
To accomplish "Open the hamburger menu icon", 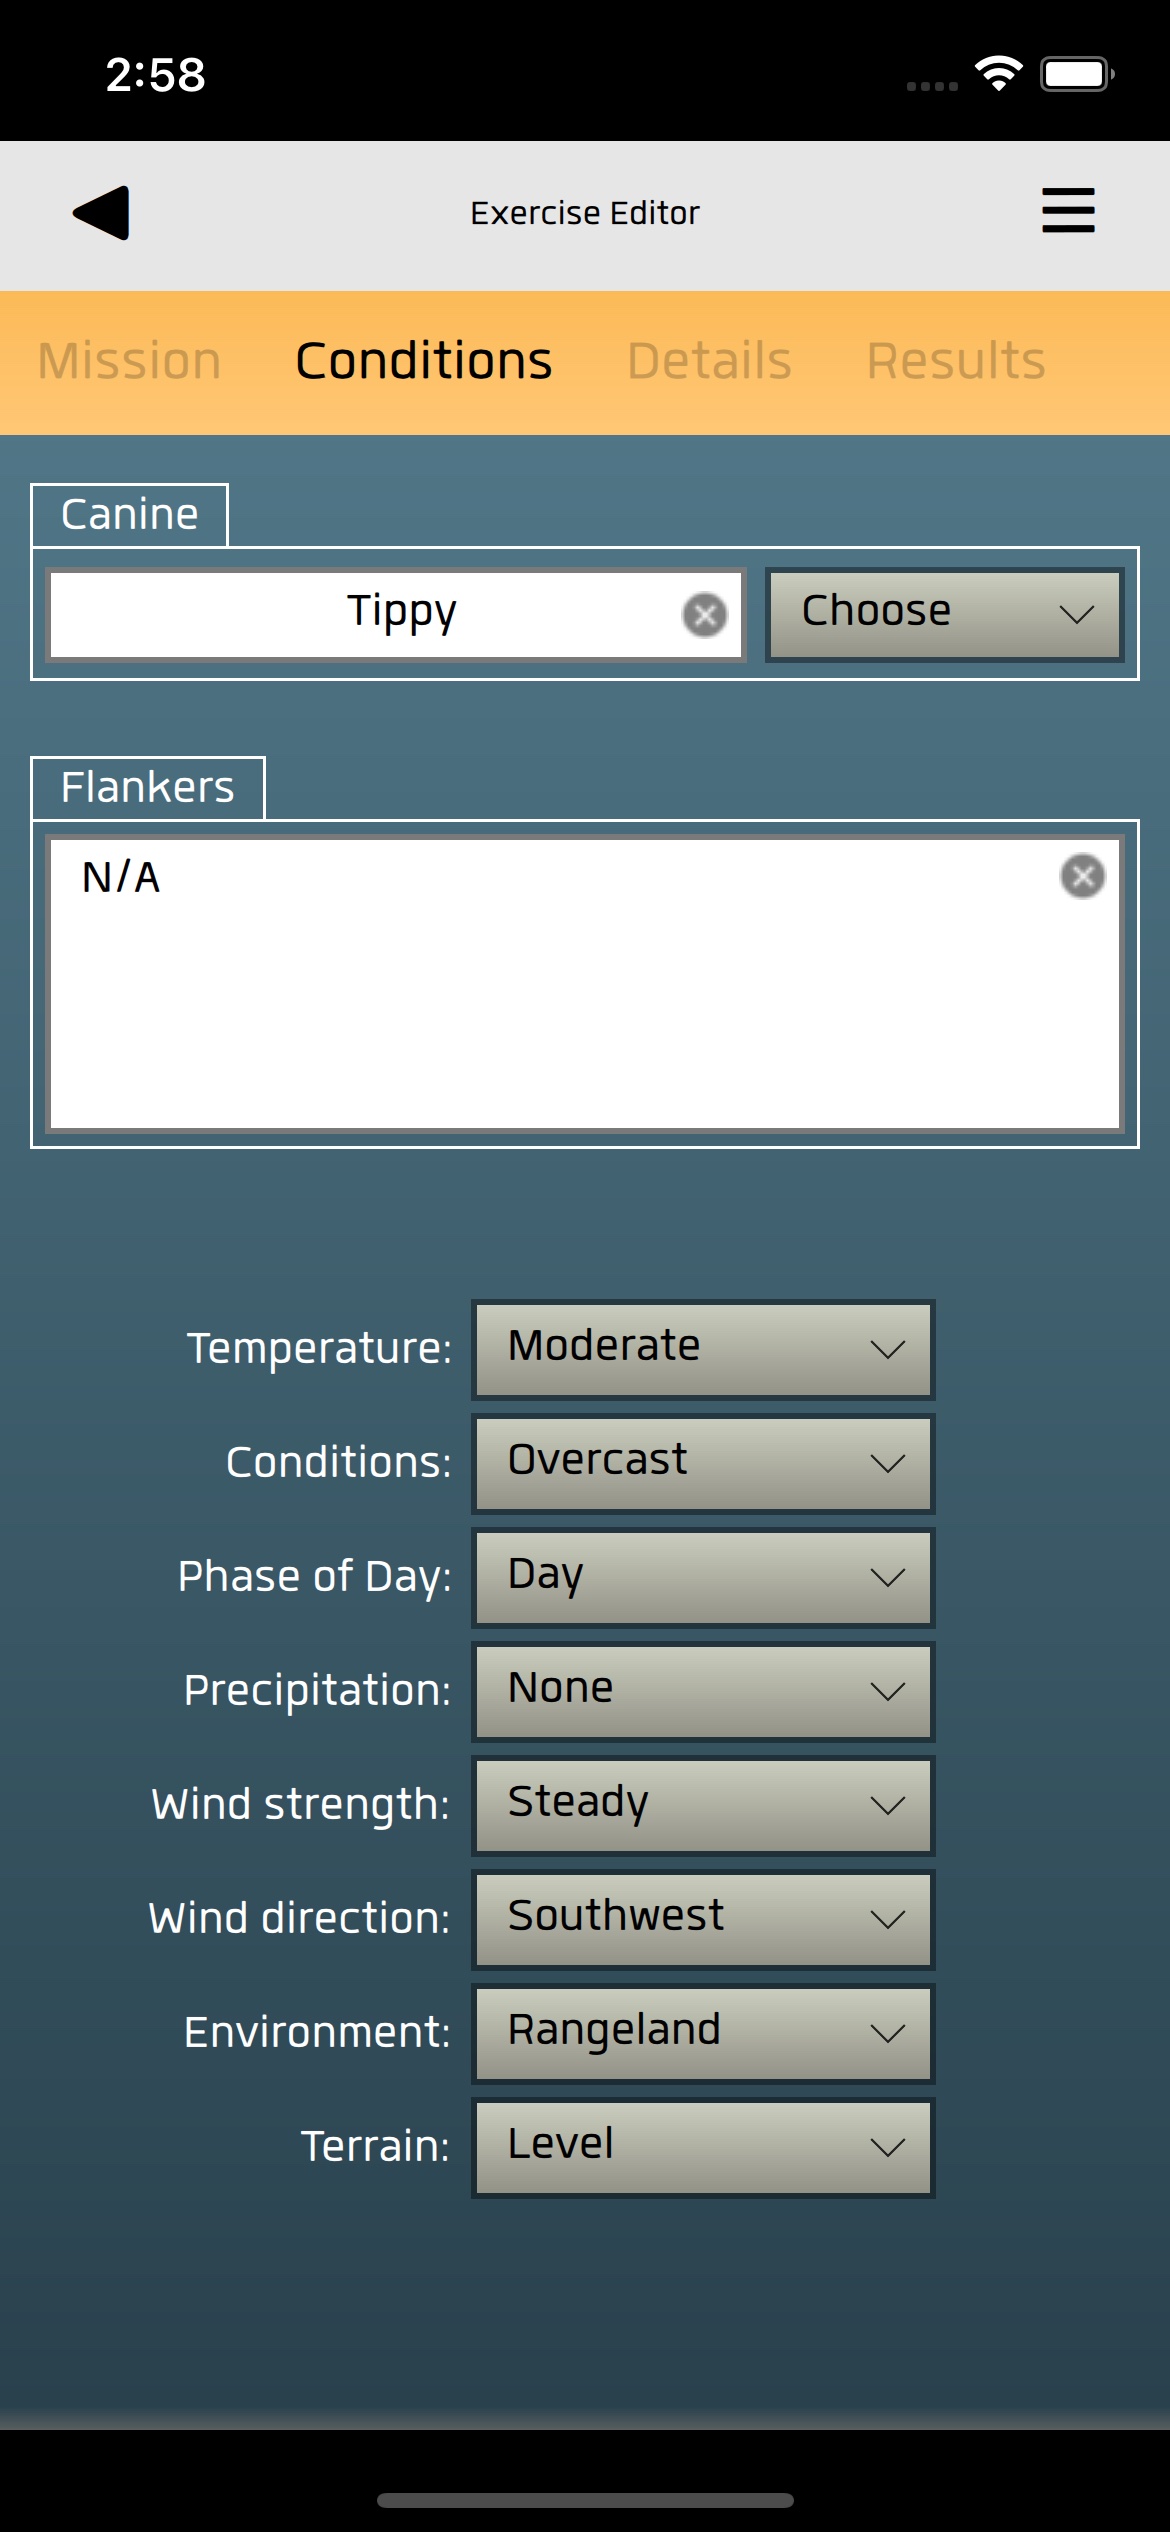I will coord(1068,211).
